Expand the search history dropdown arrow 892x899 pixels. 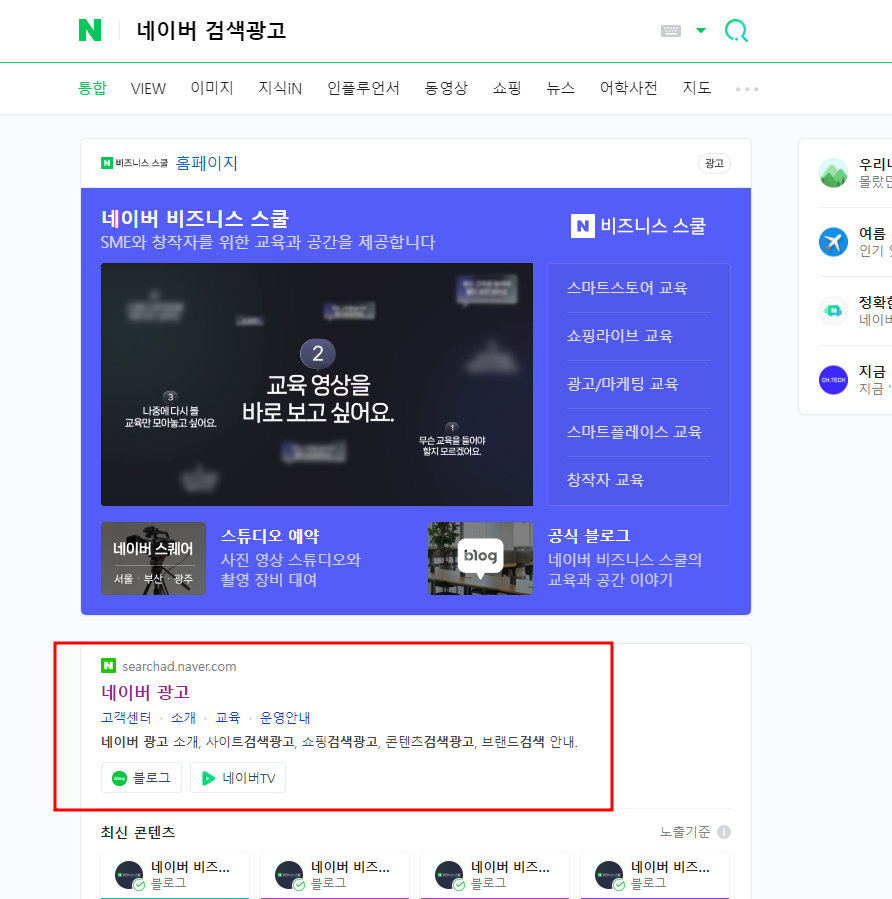point(701,30)
